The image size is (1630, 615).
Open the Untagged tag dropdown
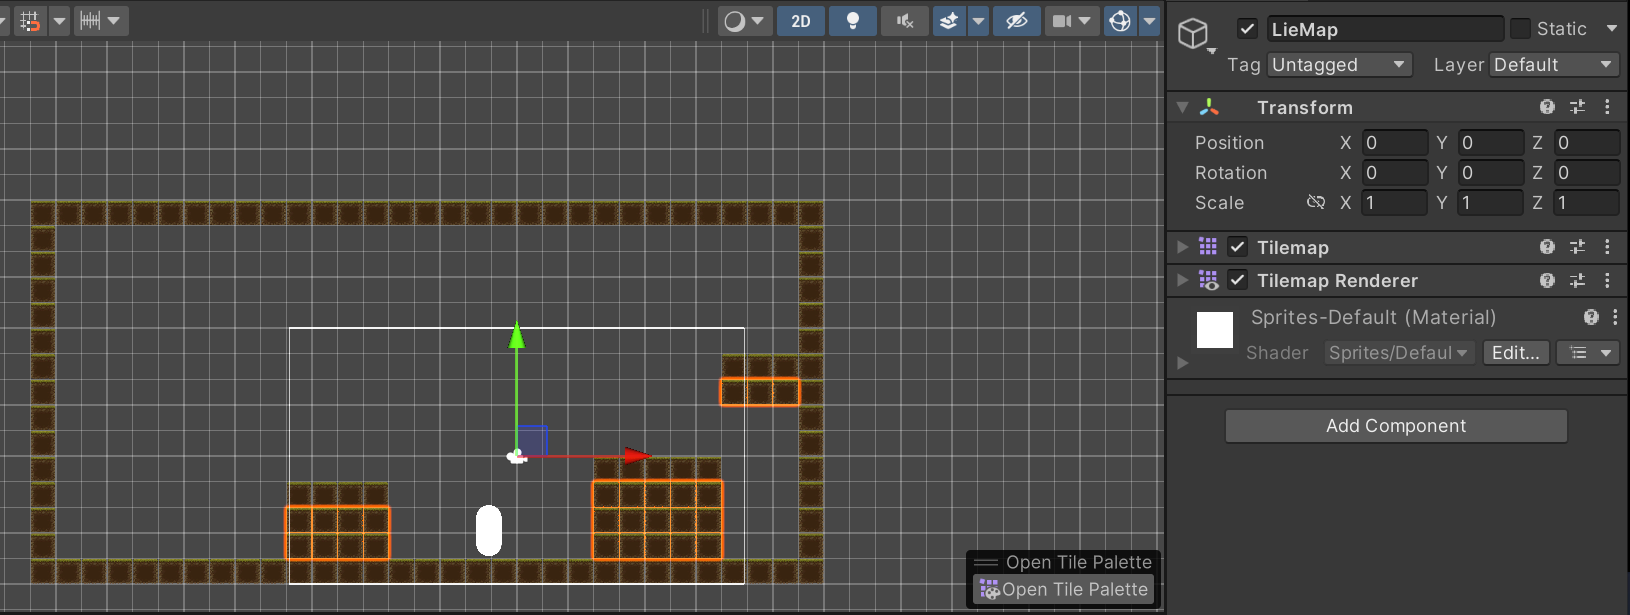pyautogui.click(x=1340, y=65)
